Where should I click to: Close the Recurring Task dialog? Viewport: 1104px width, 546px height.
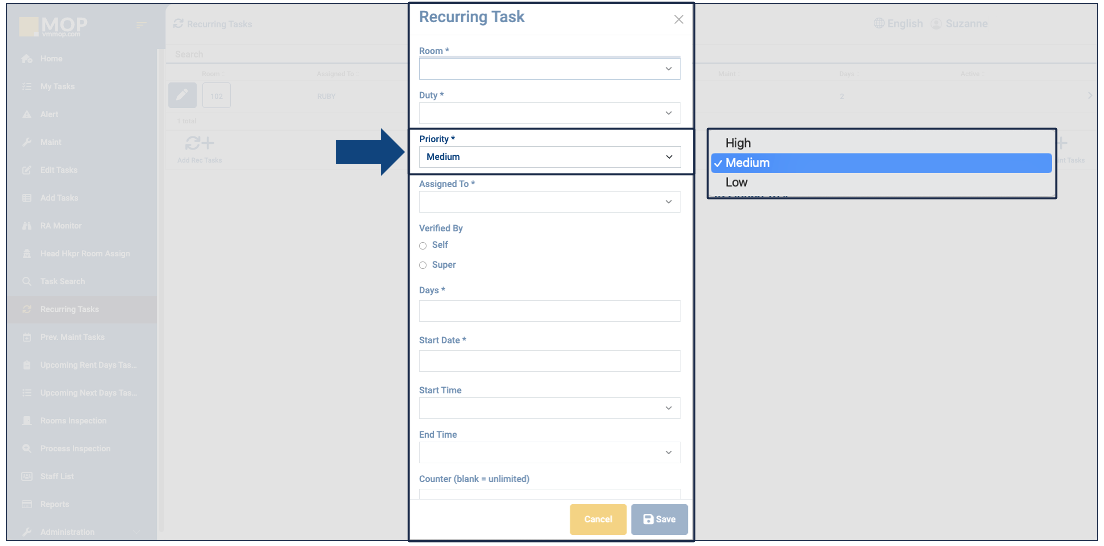(679, 19)
